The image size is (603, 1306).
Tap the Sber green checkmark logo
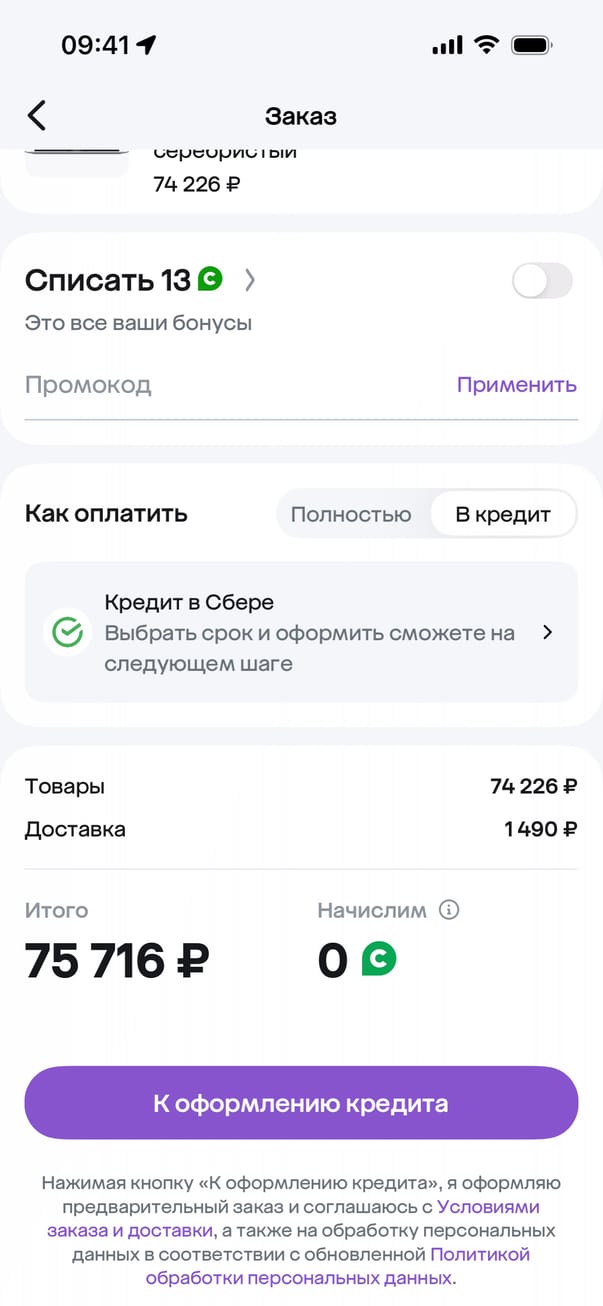tap(68, 632)
